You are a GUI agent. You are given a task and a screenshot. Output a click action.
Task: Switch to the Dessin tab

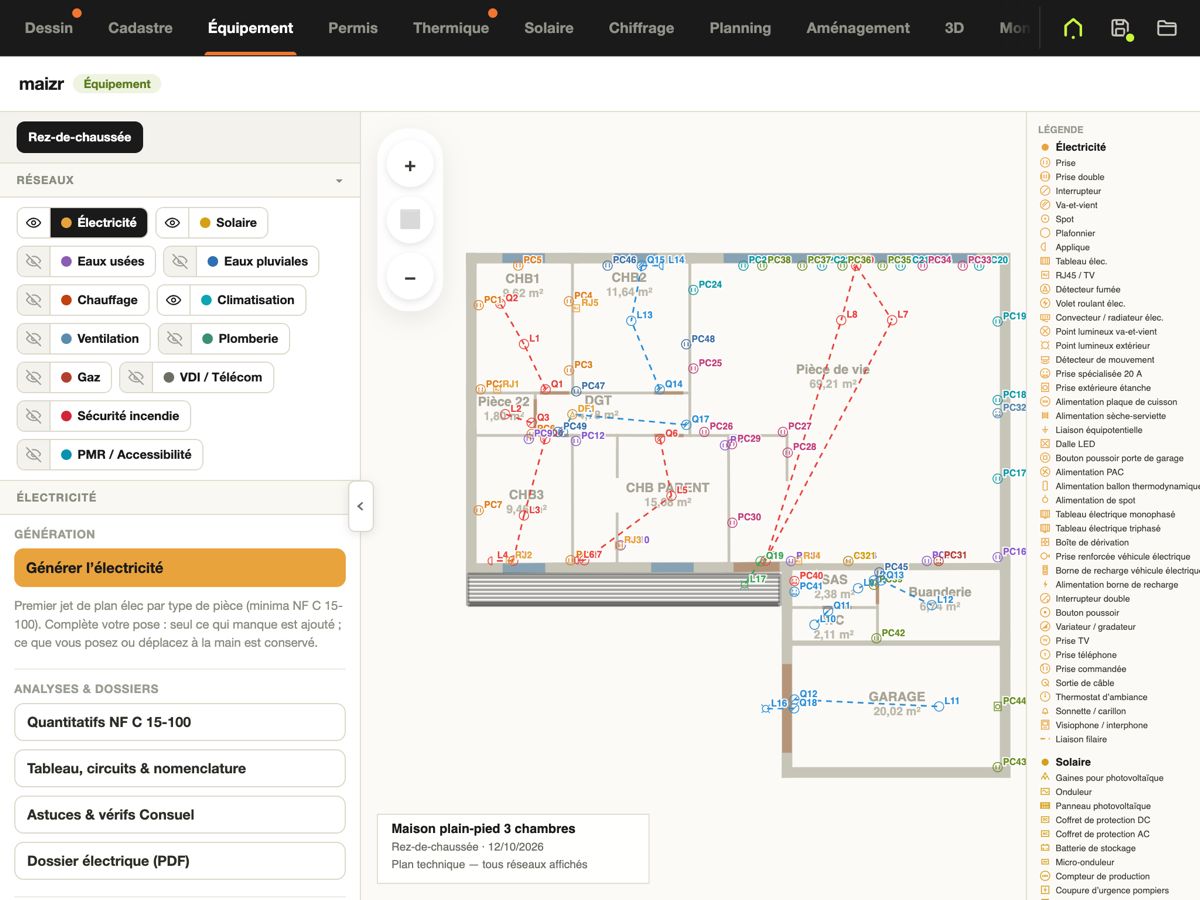pos(49,28)
